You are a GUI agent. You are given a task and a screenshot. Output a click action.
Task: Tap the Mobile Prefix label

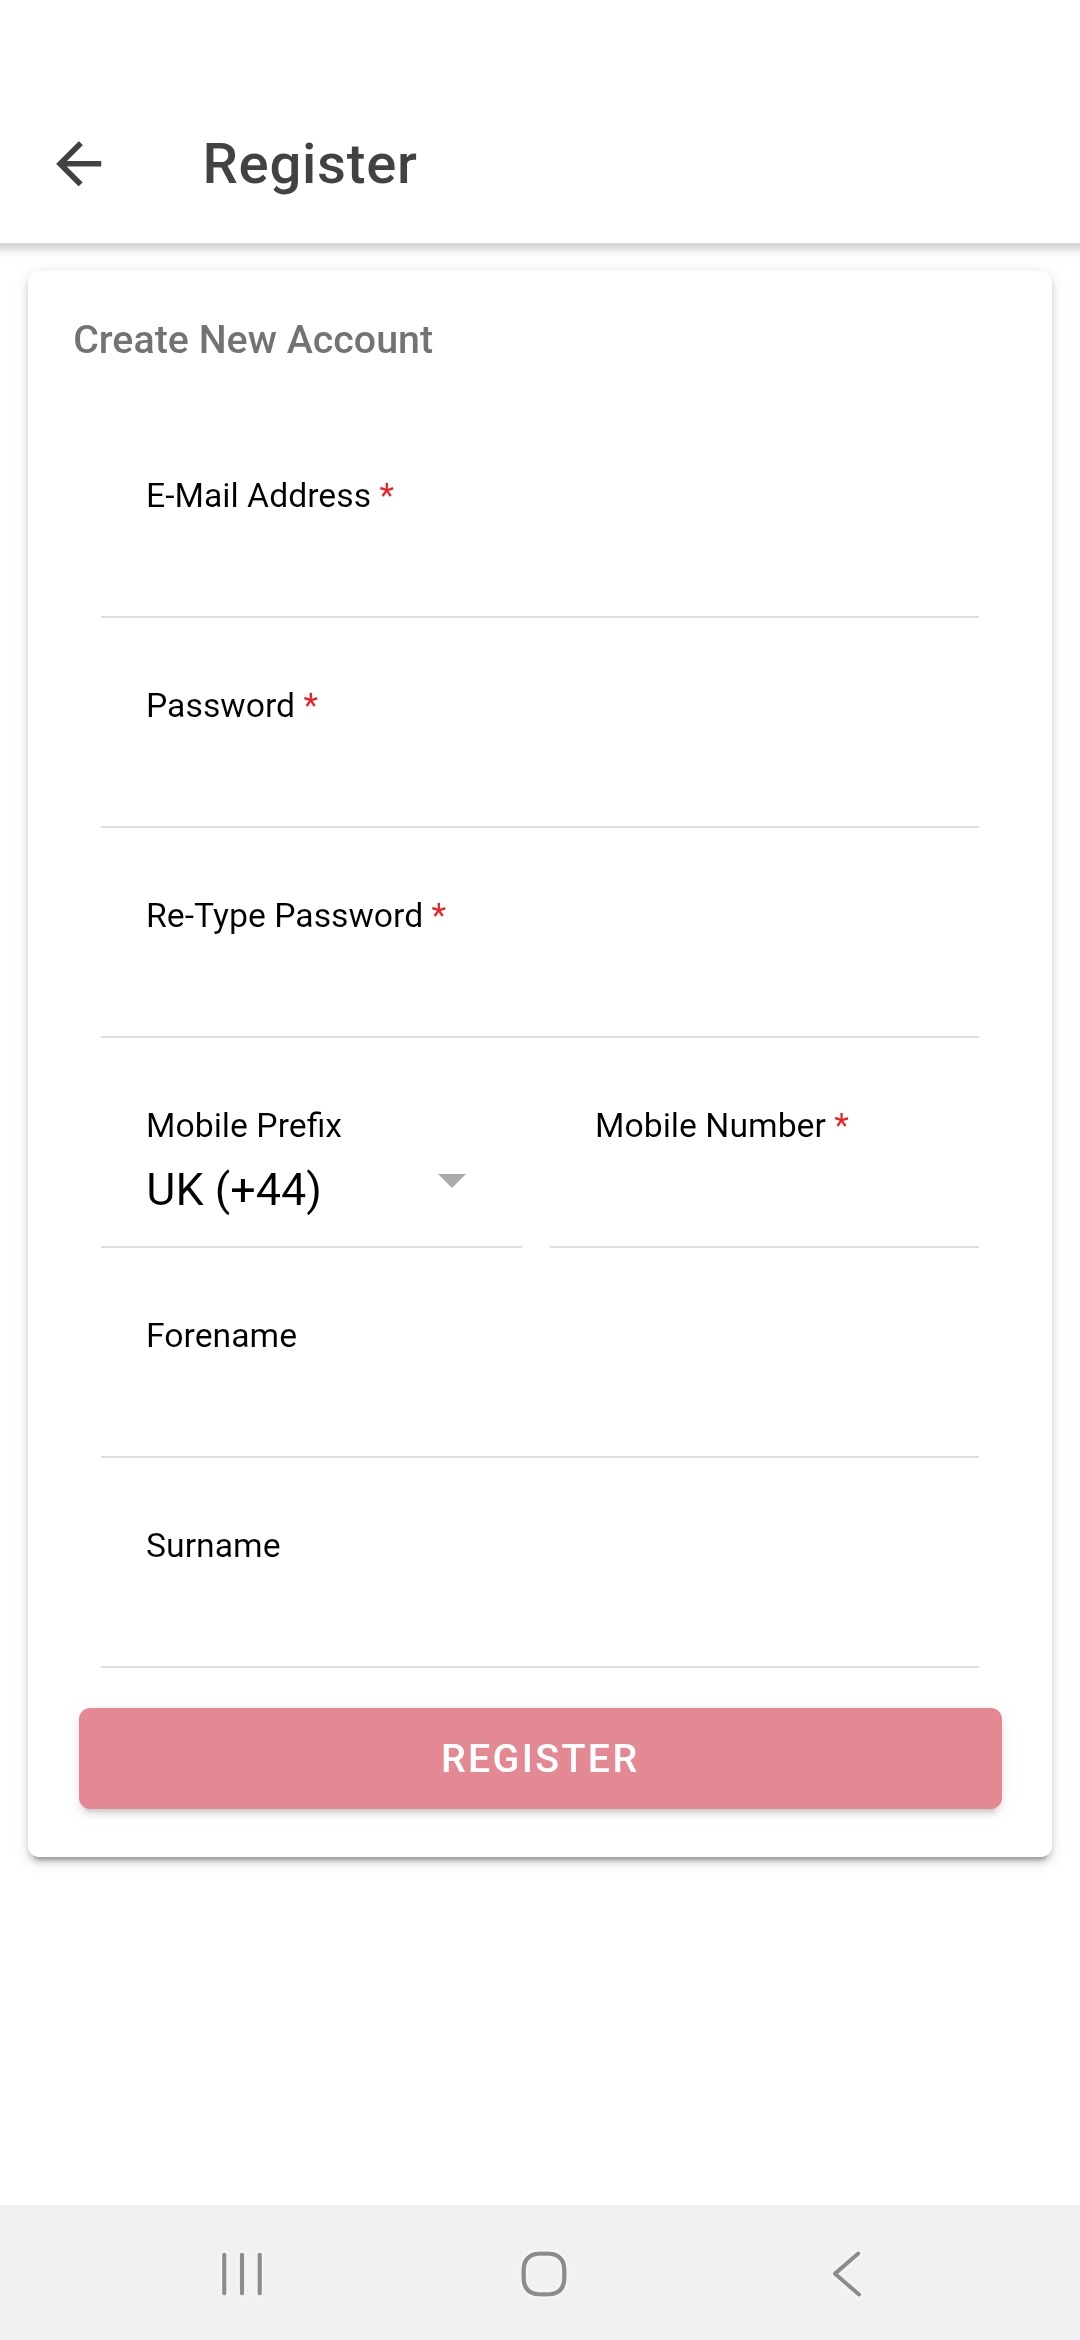[x=244, y=1126]
